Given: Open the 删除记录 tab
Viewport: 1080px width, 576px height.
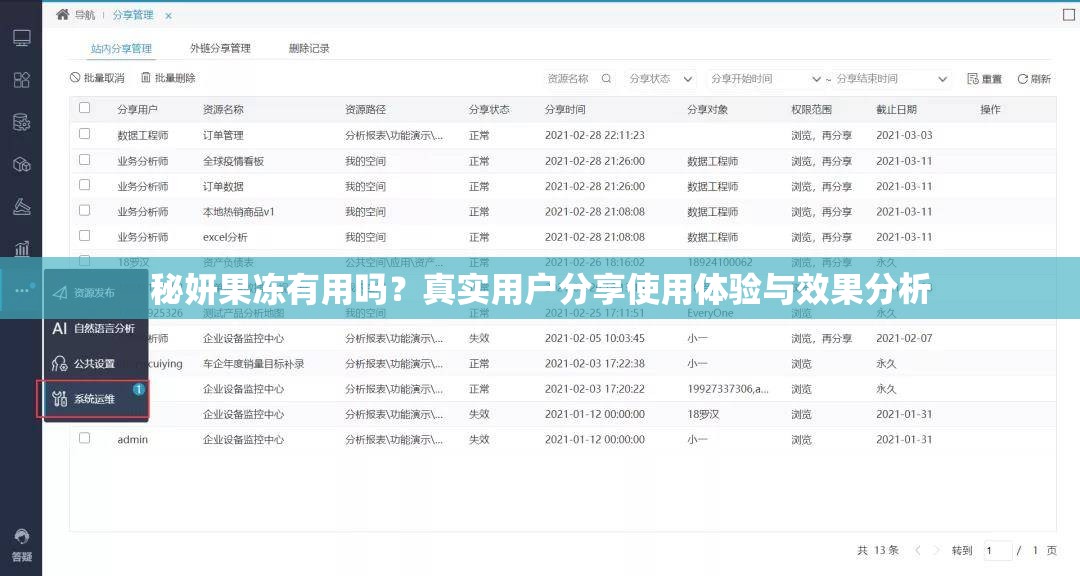Looking at the screenshot, I should click(x=307, y=47).
